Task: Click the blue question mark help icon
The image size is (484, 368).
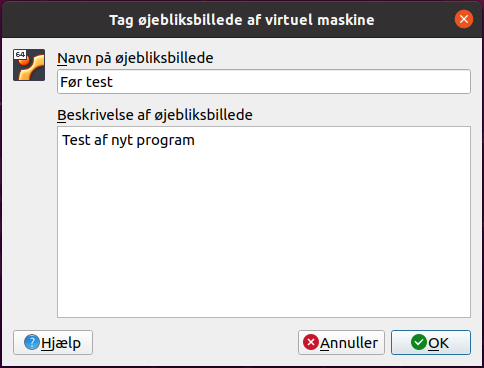Action: [32, 342]
